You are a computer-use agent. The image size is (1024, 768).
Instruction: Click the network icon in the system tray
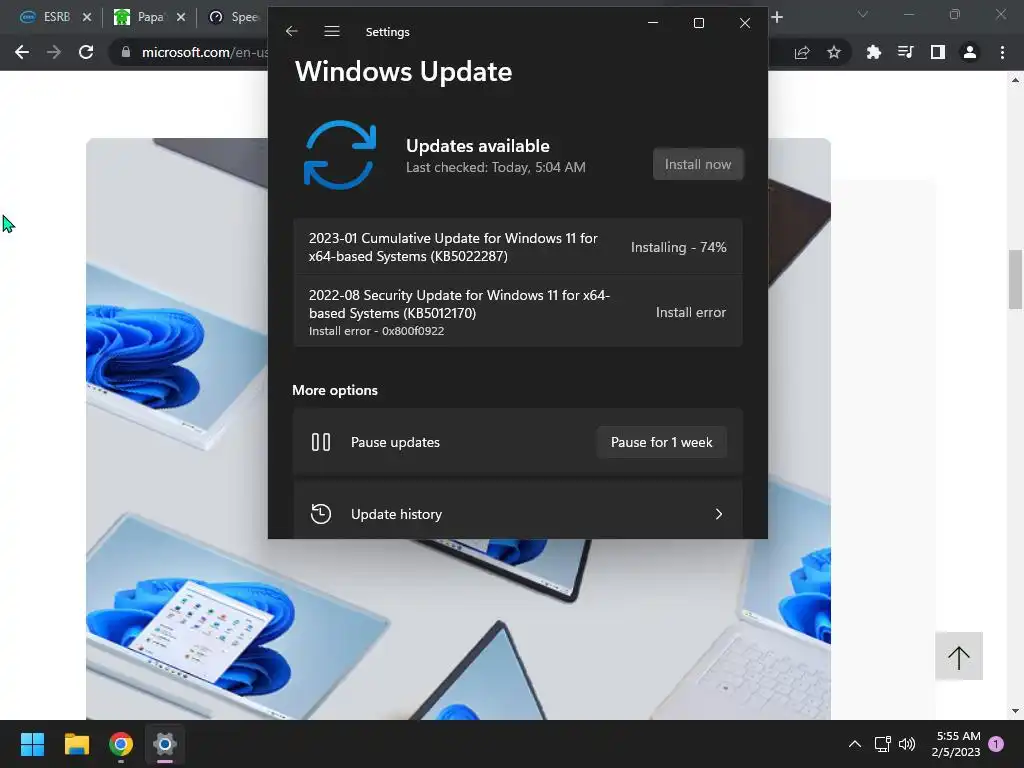pos(882,744)
